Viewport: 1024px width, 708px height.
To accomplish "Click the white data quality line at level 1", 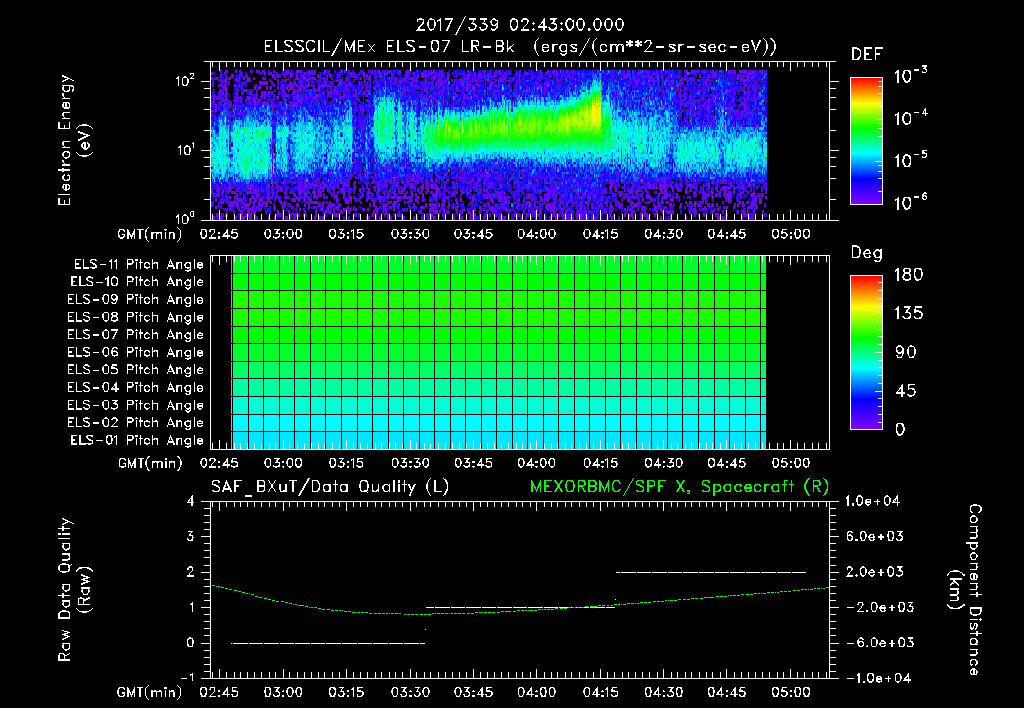I will [520, 607].
